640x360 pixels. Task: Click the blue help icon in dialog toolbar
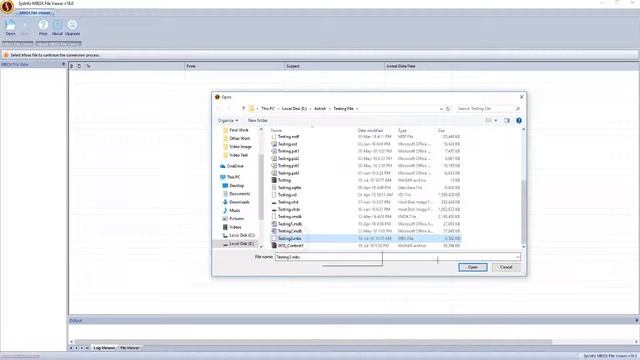pyautogui.click(x=519, y=120)
